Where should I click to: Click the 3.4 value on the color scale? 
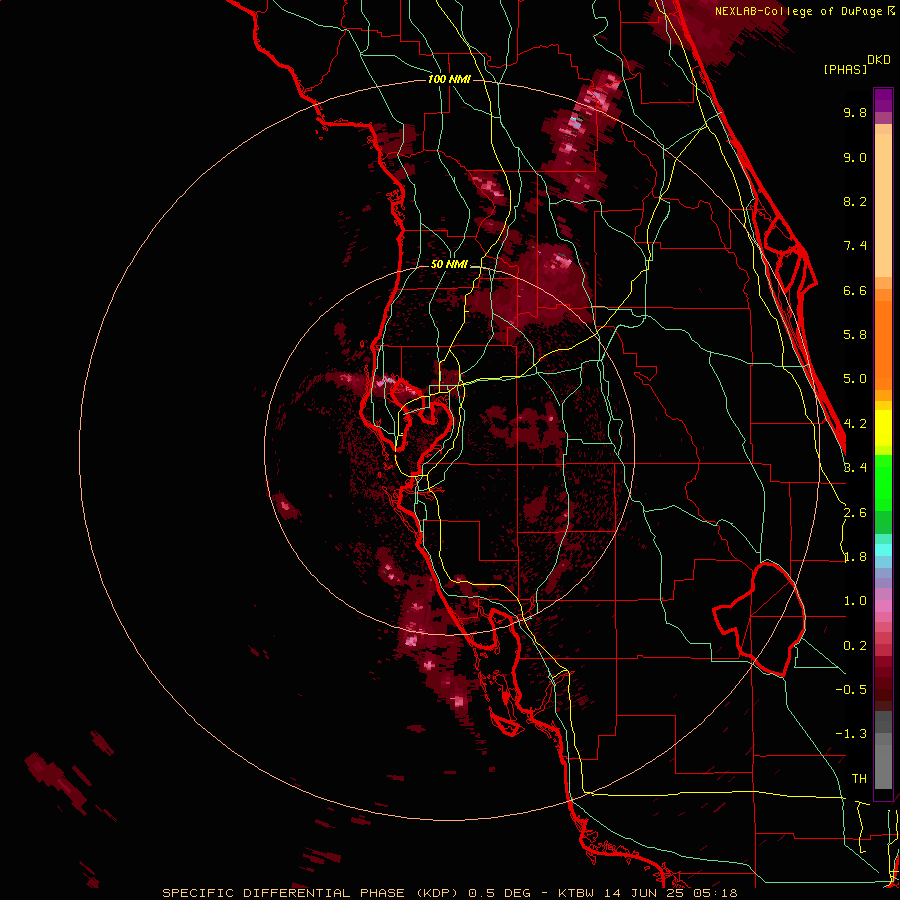tap(855, 468)
